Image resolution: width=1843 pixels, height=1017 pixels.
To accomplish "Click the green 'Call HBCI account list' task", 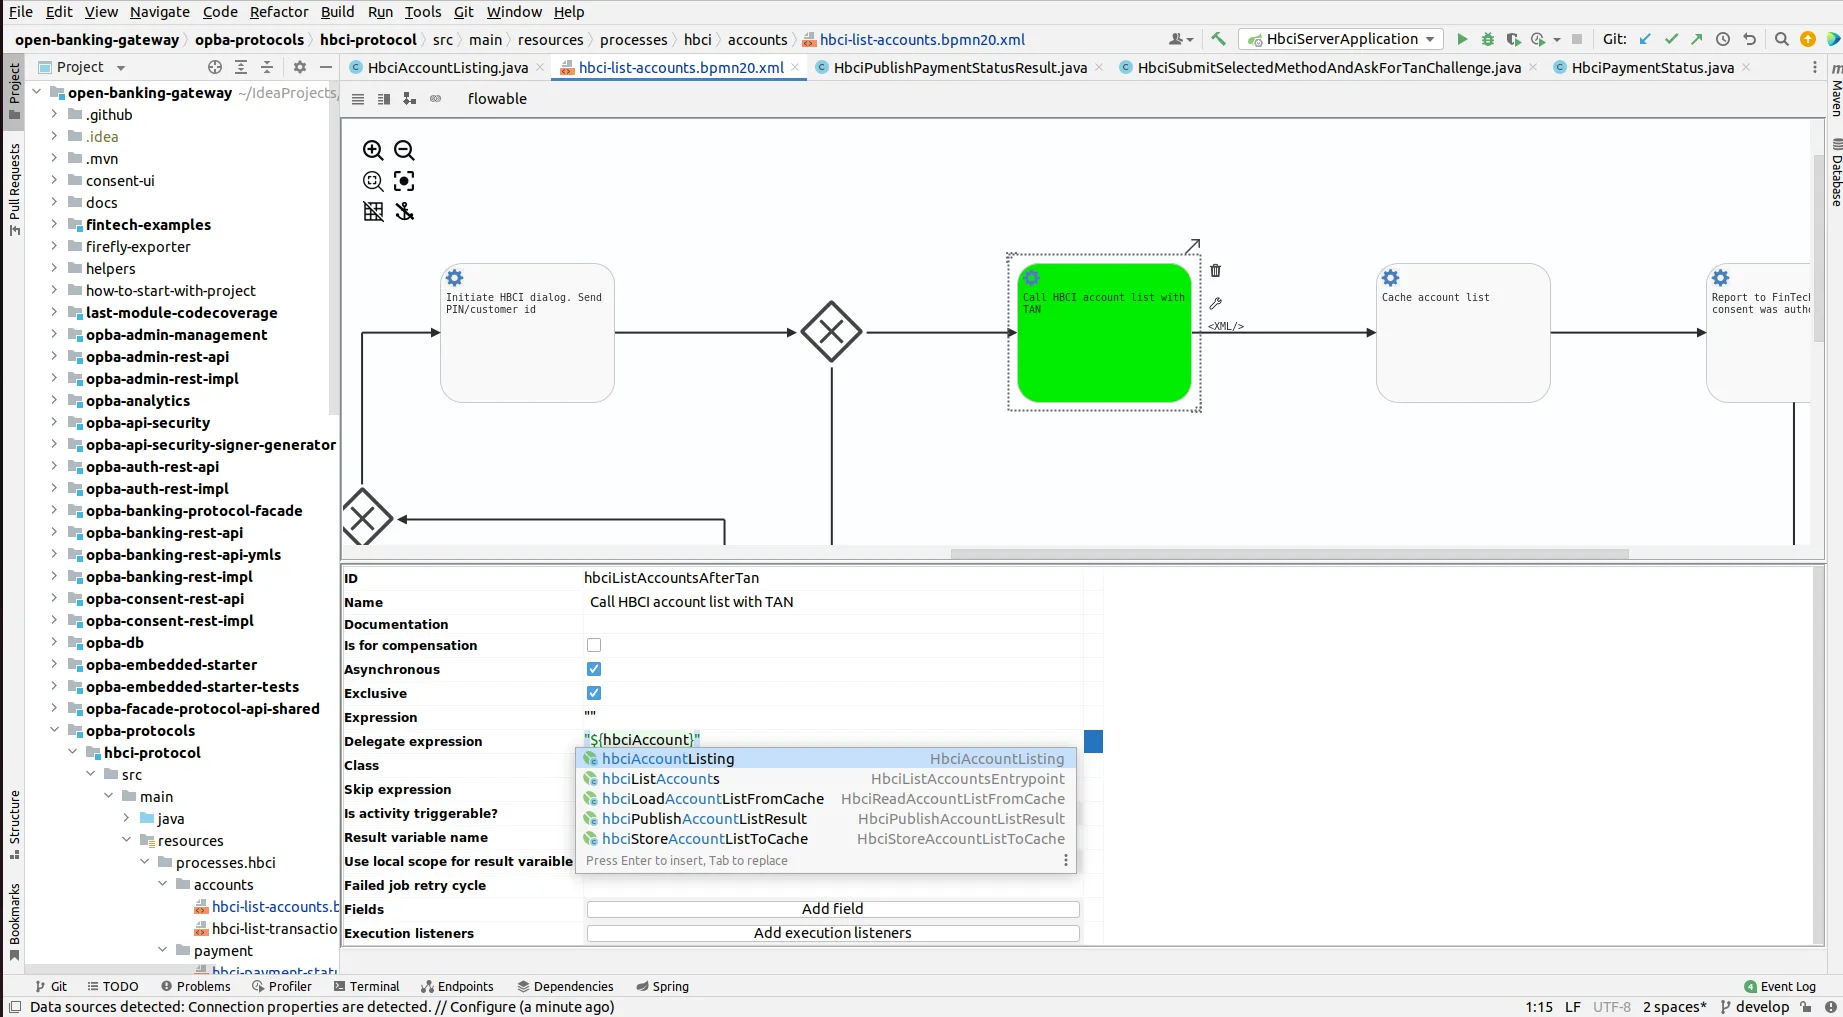I will [x=1104, y=333].
